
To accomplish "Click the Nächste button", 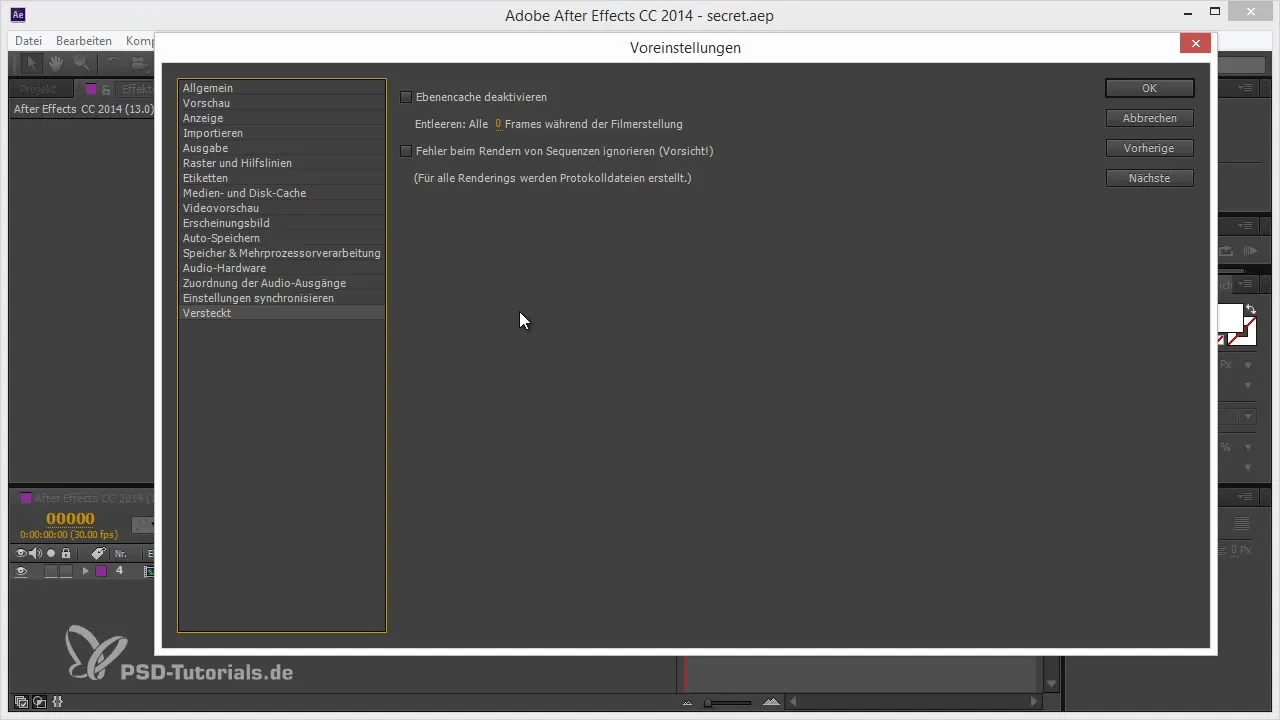I will pos(1149,178).
